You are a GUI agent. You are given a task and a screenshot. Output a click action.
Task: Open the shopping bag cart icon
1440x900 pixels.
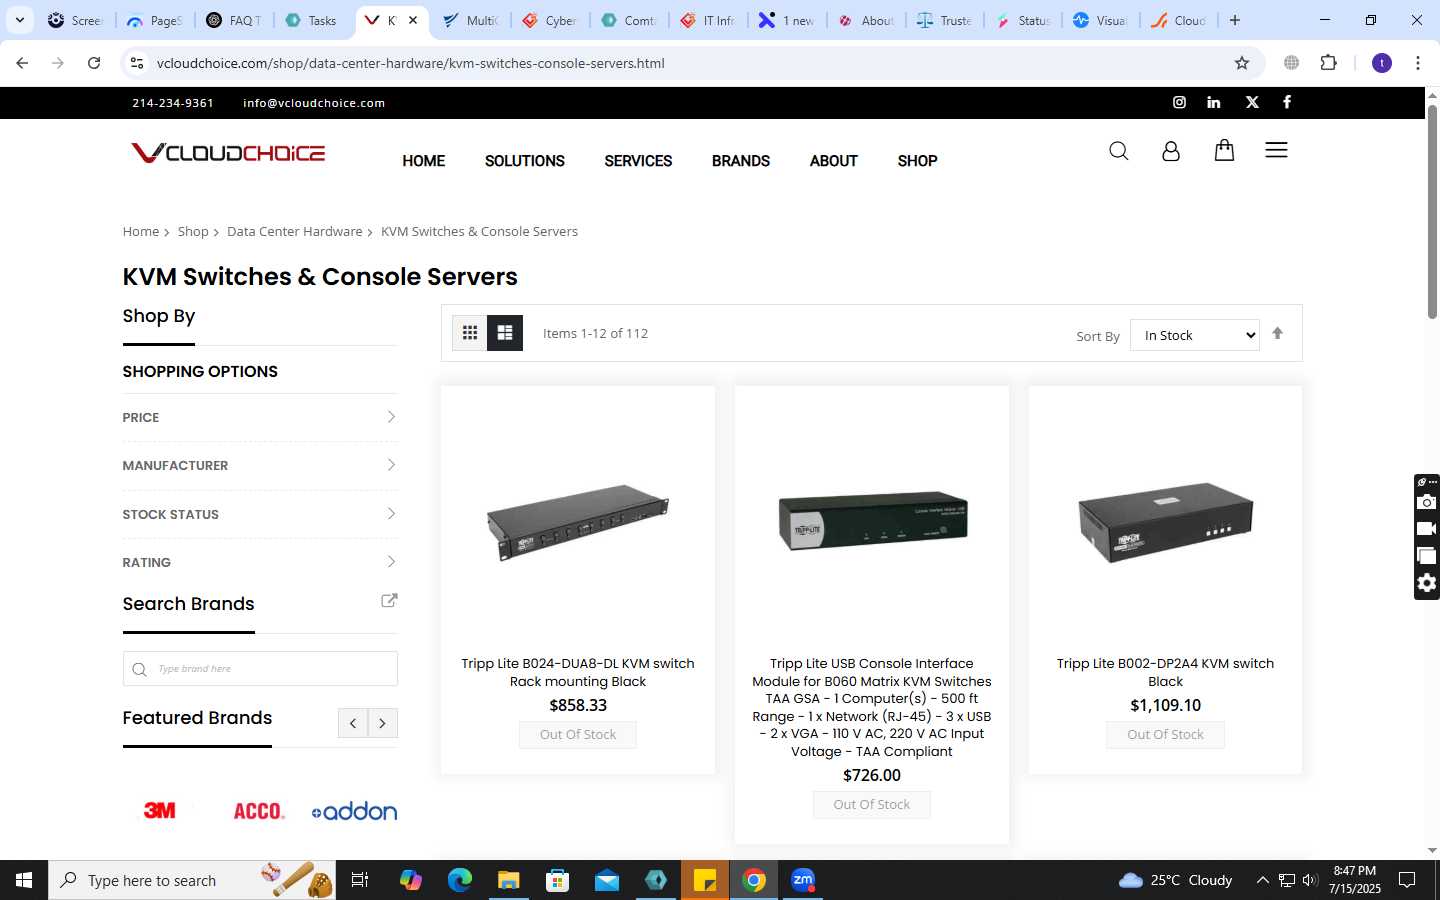pyautogui.click(x=1224, y=150)
